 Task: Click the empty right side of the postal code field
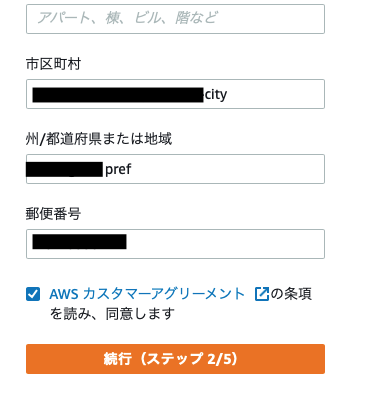tap(225, 244)
